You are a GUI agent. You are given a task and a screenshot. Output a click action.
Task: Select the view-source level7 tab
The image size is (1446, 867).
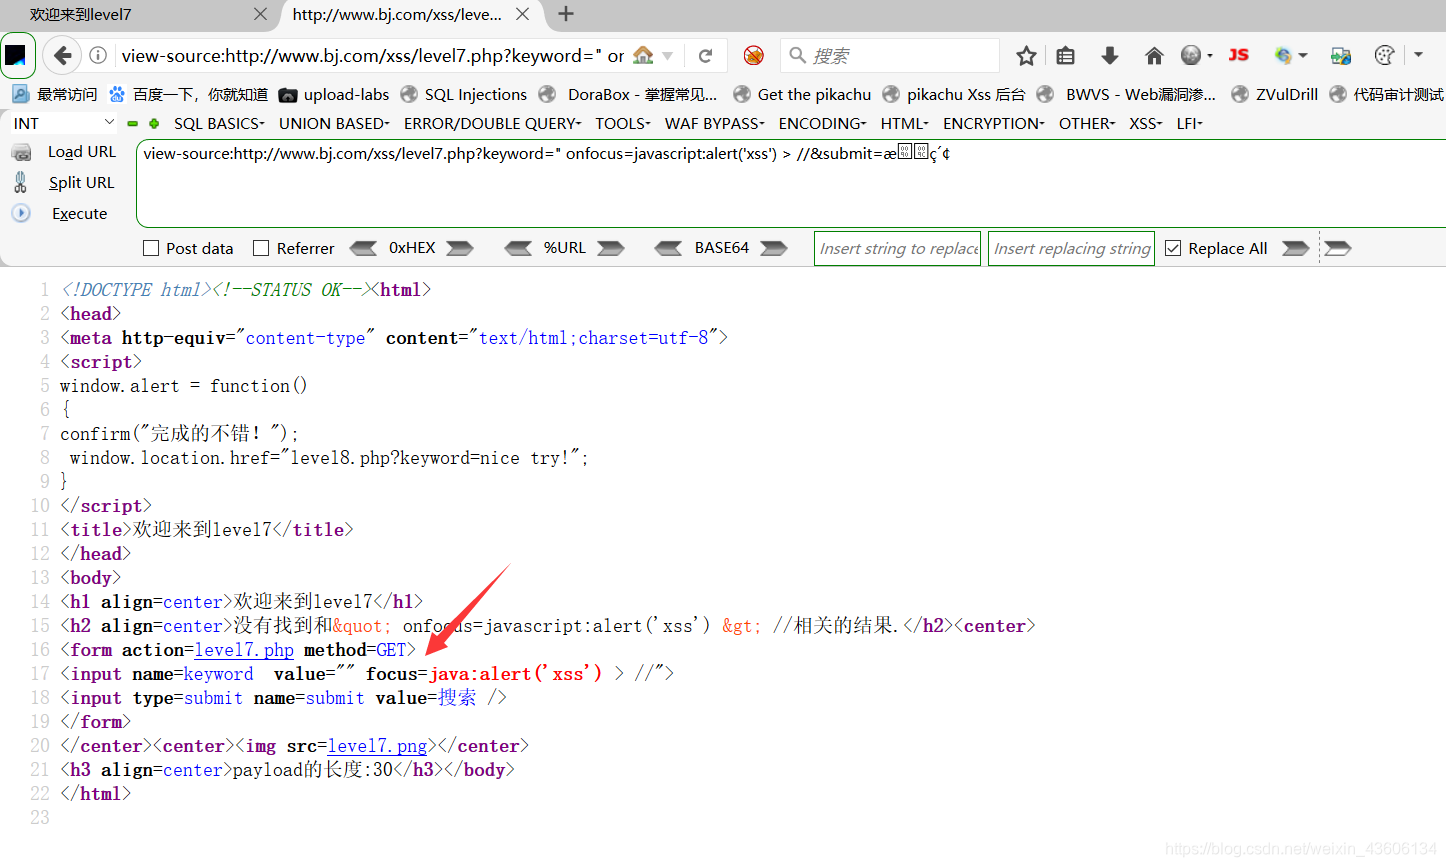[x=410, y=14]
